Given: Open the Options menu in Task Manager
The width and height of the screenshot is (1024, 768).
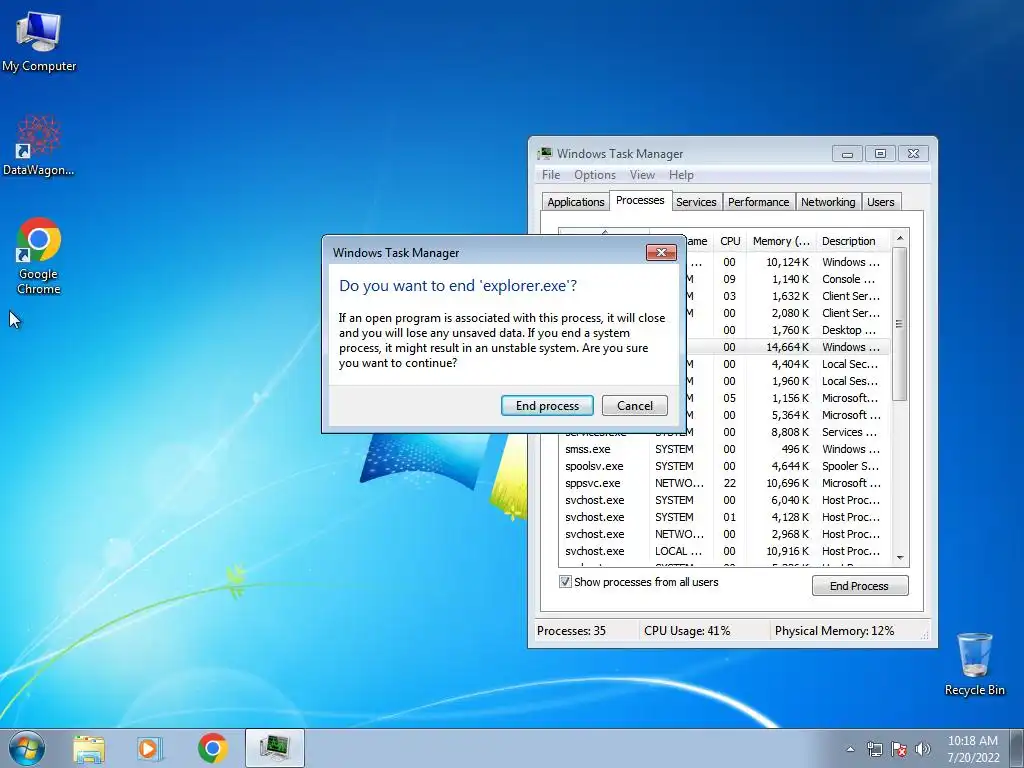Looking at the screenshot, I should tap(594, 175).
